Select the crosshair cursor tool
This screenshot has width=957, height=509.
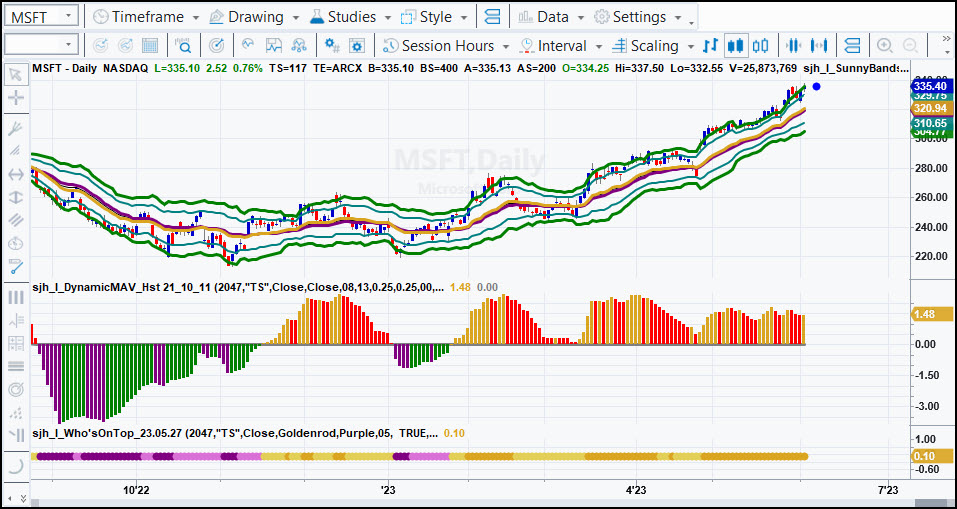click(x=15, y=97)
